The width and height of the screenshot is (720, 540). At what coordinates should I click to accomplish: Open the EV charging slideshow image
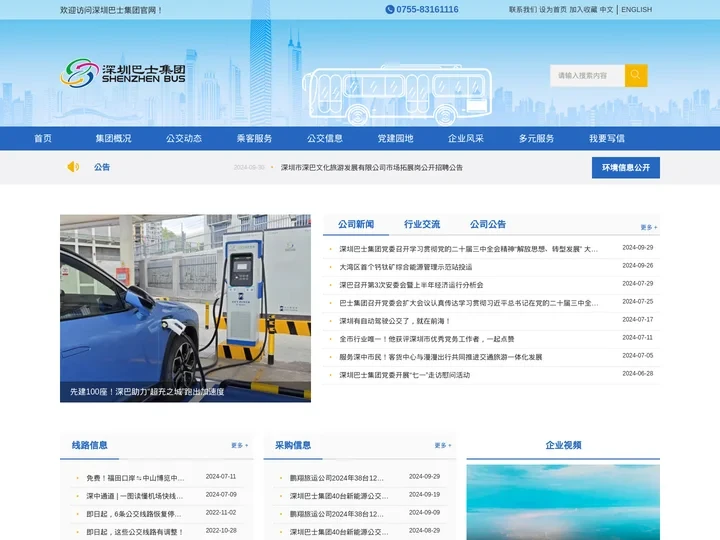186,298
